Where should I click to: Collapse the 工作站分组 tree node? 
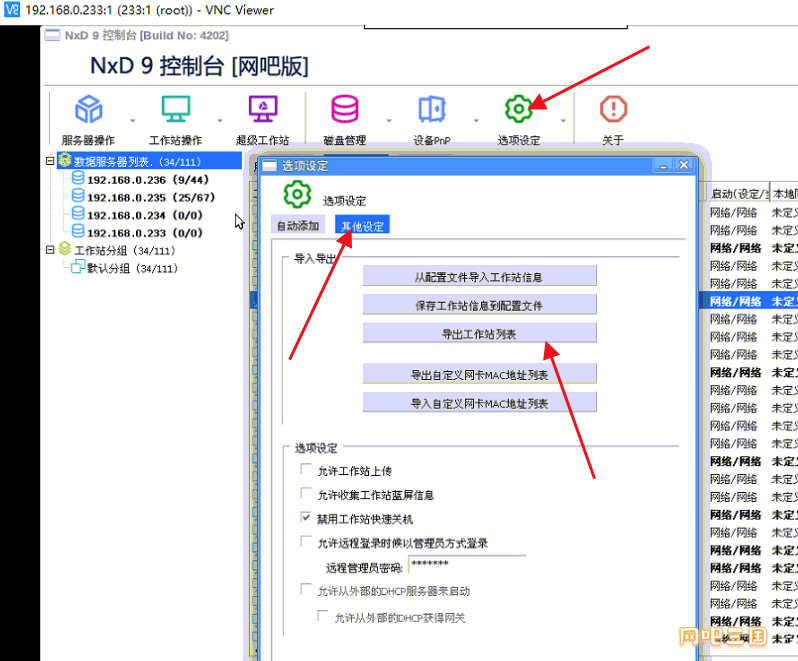coord(50,250)
